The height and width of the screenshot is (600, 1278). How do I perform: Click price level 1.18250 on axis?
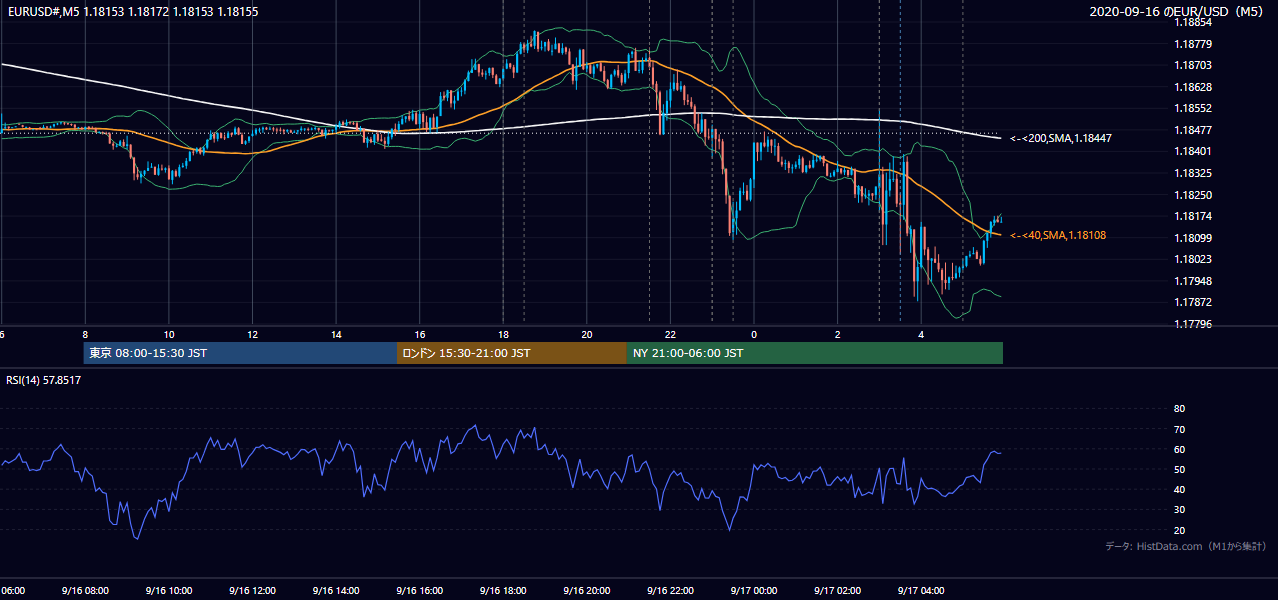point(1193,195)
